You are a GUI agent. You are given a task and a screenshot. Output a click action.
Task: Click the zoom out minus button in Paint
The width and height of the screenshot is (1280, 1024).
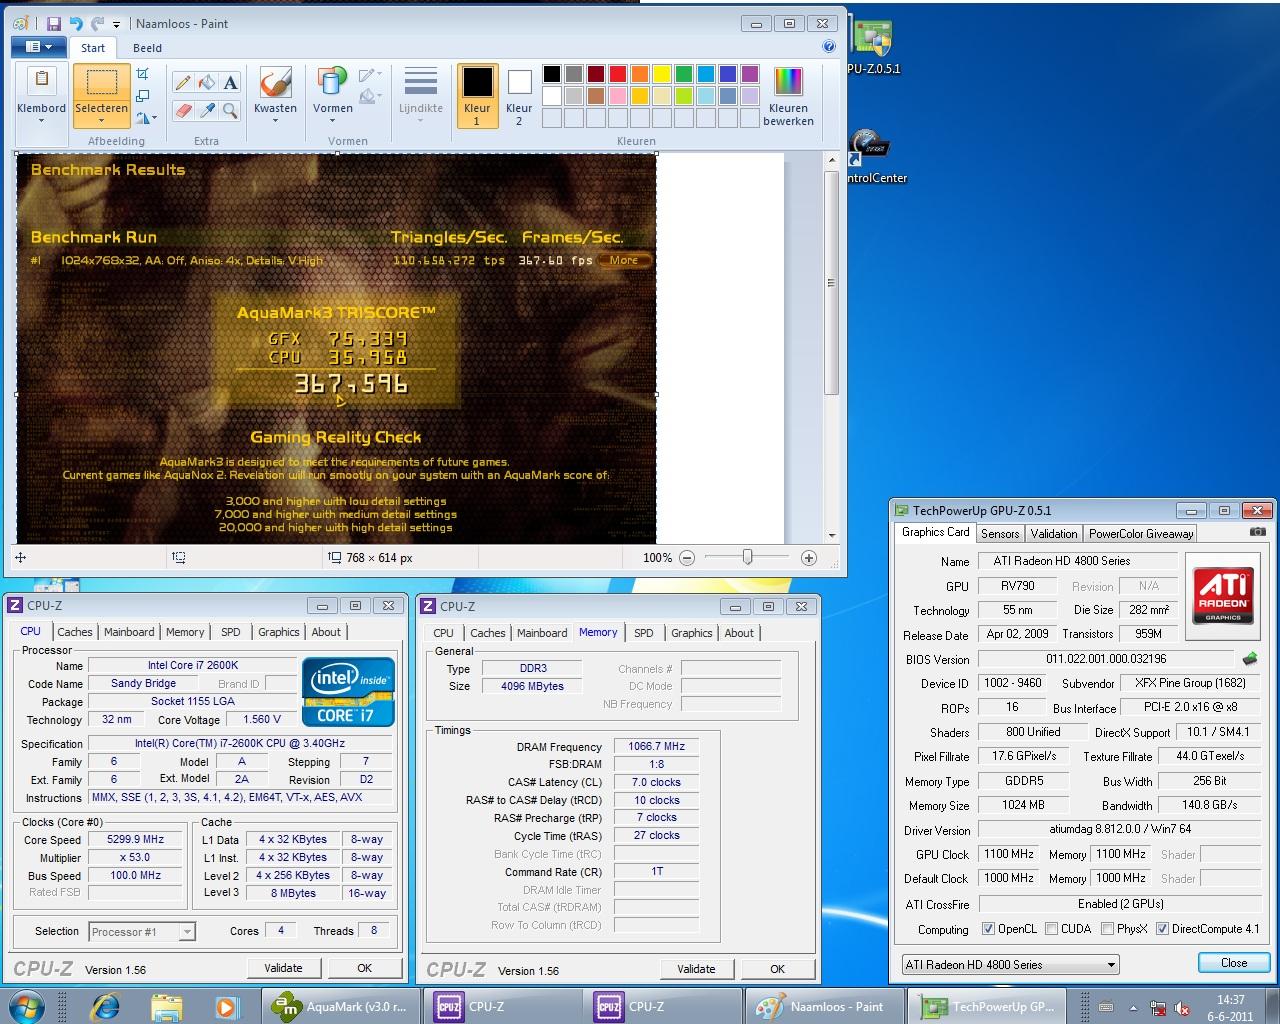pos(687,558)
